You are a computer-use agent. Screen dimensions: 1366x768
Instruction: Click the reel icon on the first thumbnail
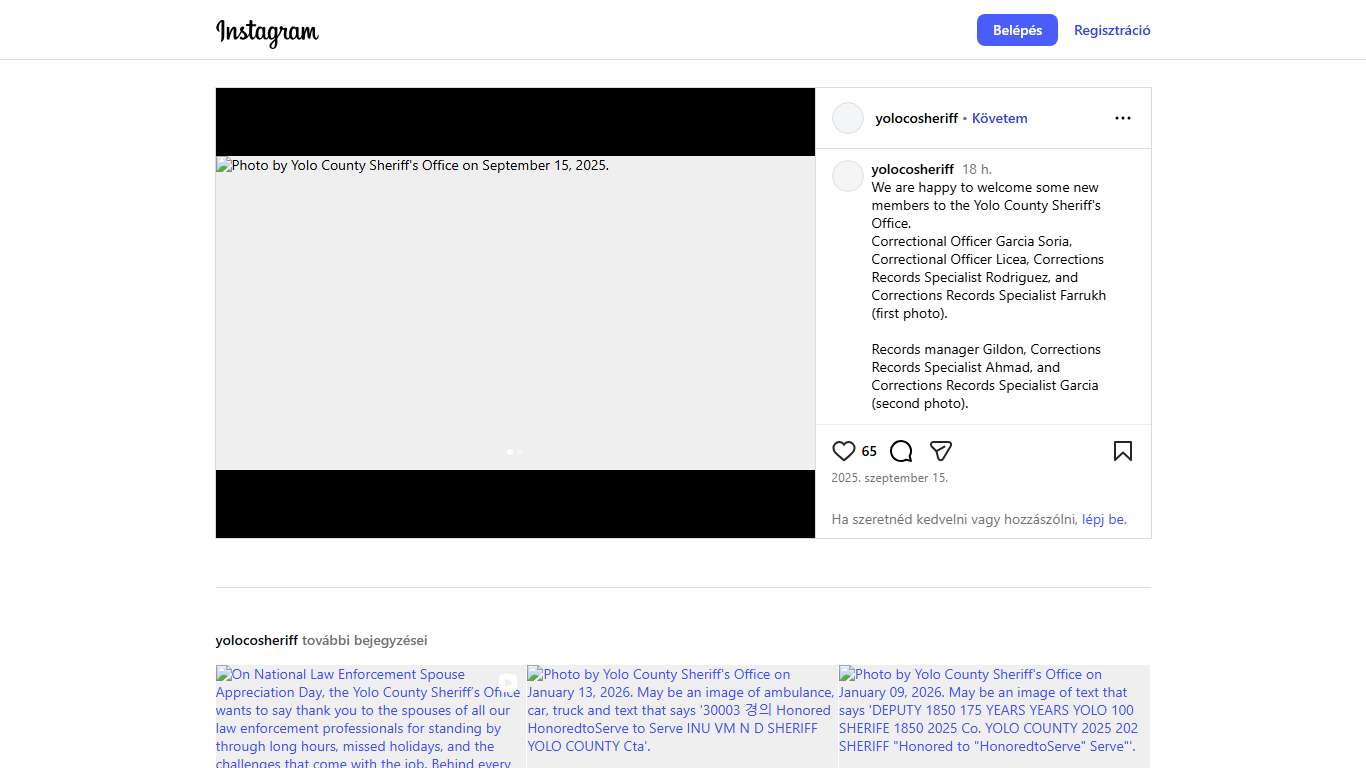pyautogui.click(x=508, y=684)
